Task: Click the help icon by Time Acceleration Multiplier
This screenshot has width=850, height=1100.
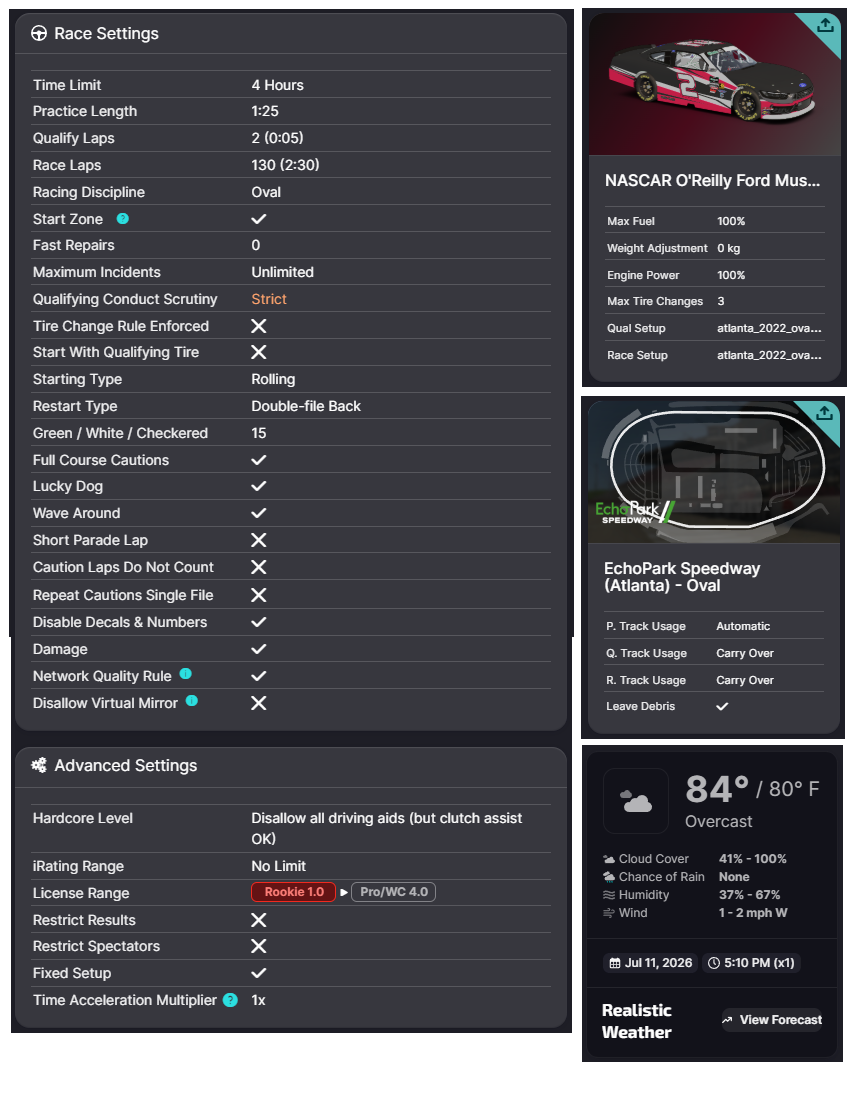Action: (x=230, y=1000)
